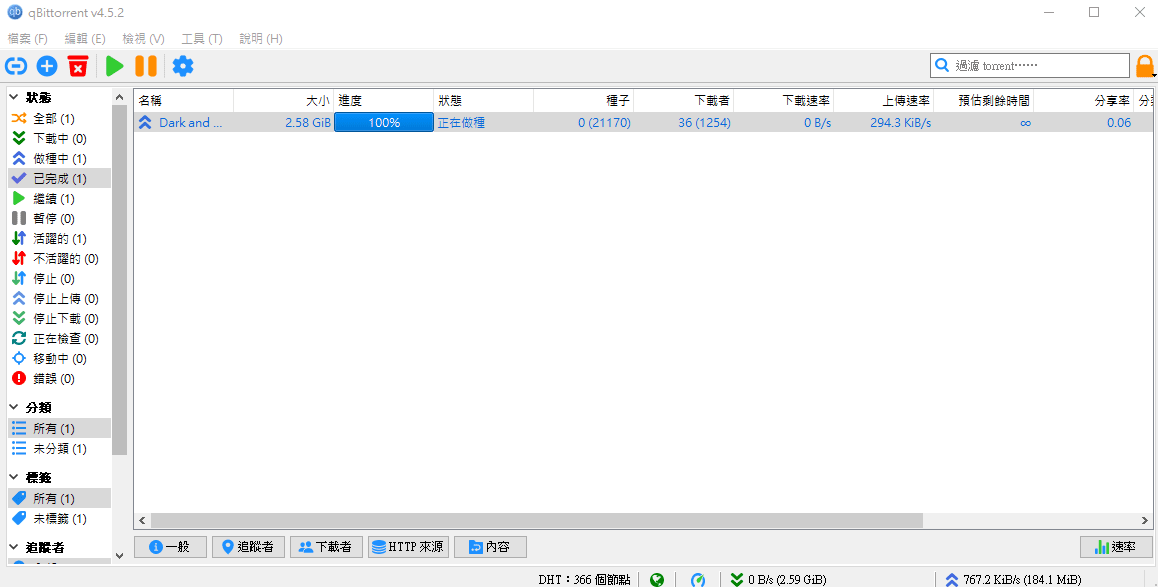The height and width of the screenshot is (587, 1158).
Task: Sort by the 上傳速率 column header
Action: [x=883, y=101]
